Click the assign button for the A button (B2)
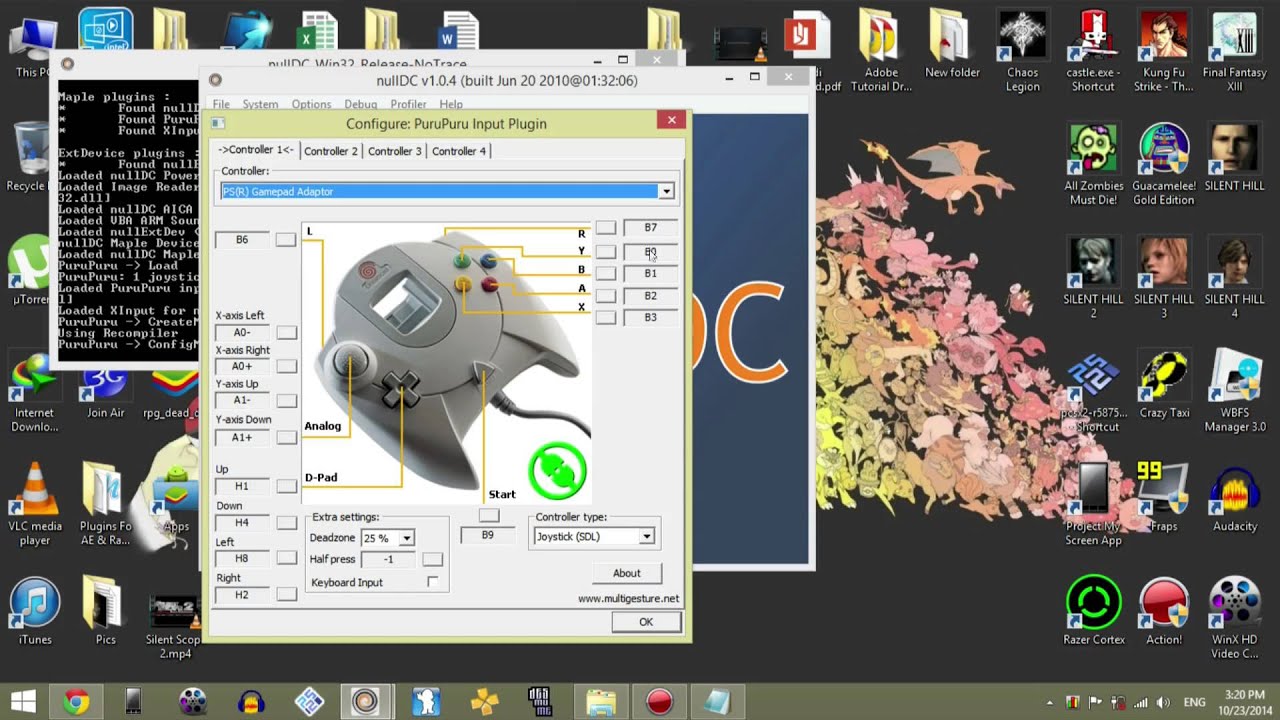The image size is (1280, 720). point(606,296)
